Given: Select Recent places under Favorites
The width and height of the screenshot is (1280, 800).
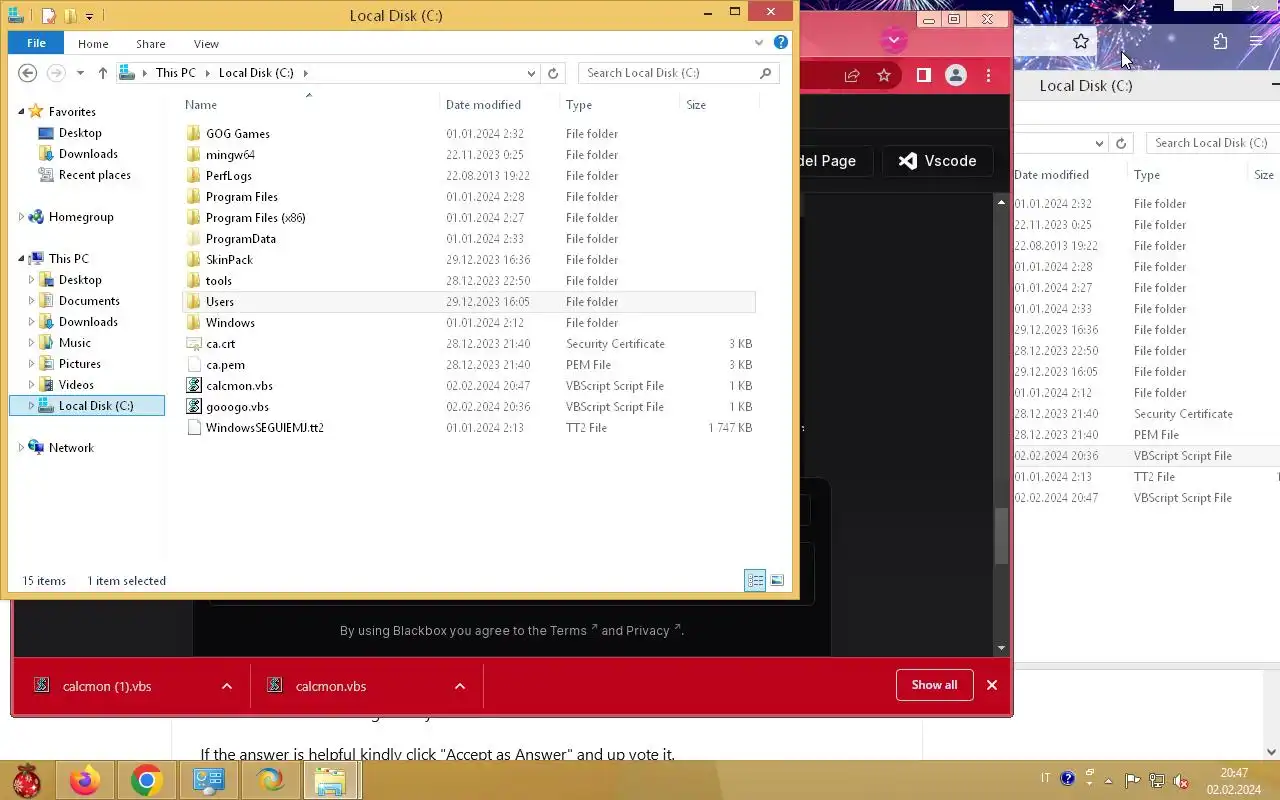Looking at the screenshot, I should point(94,175).
